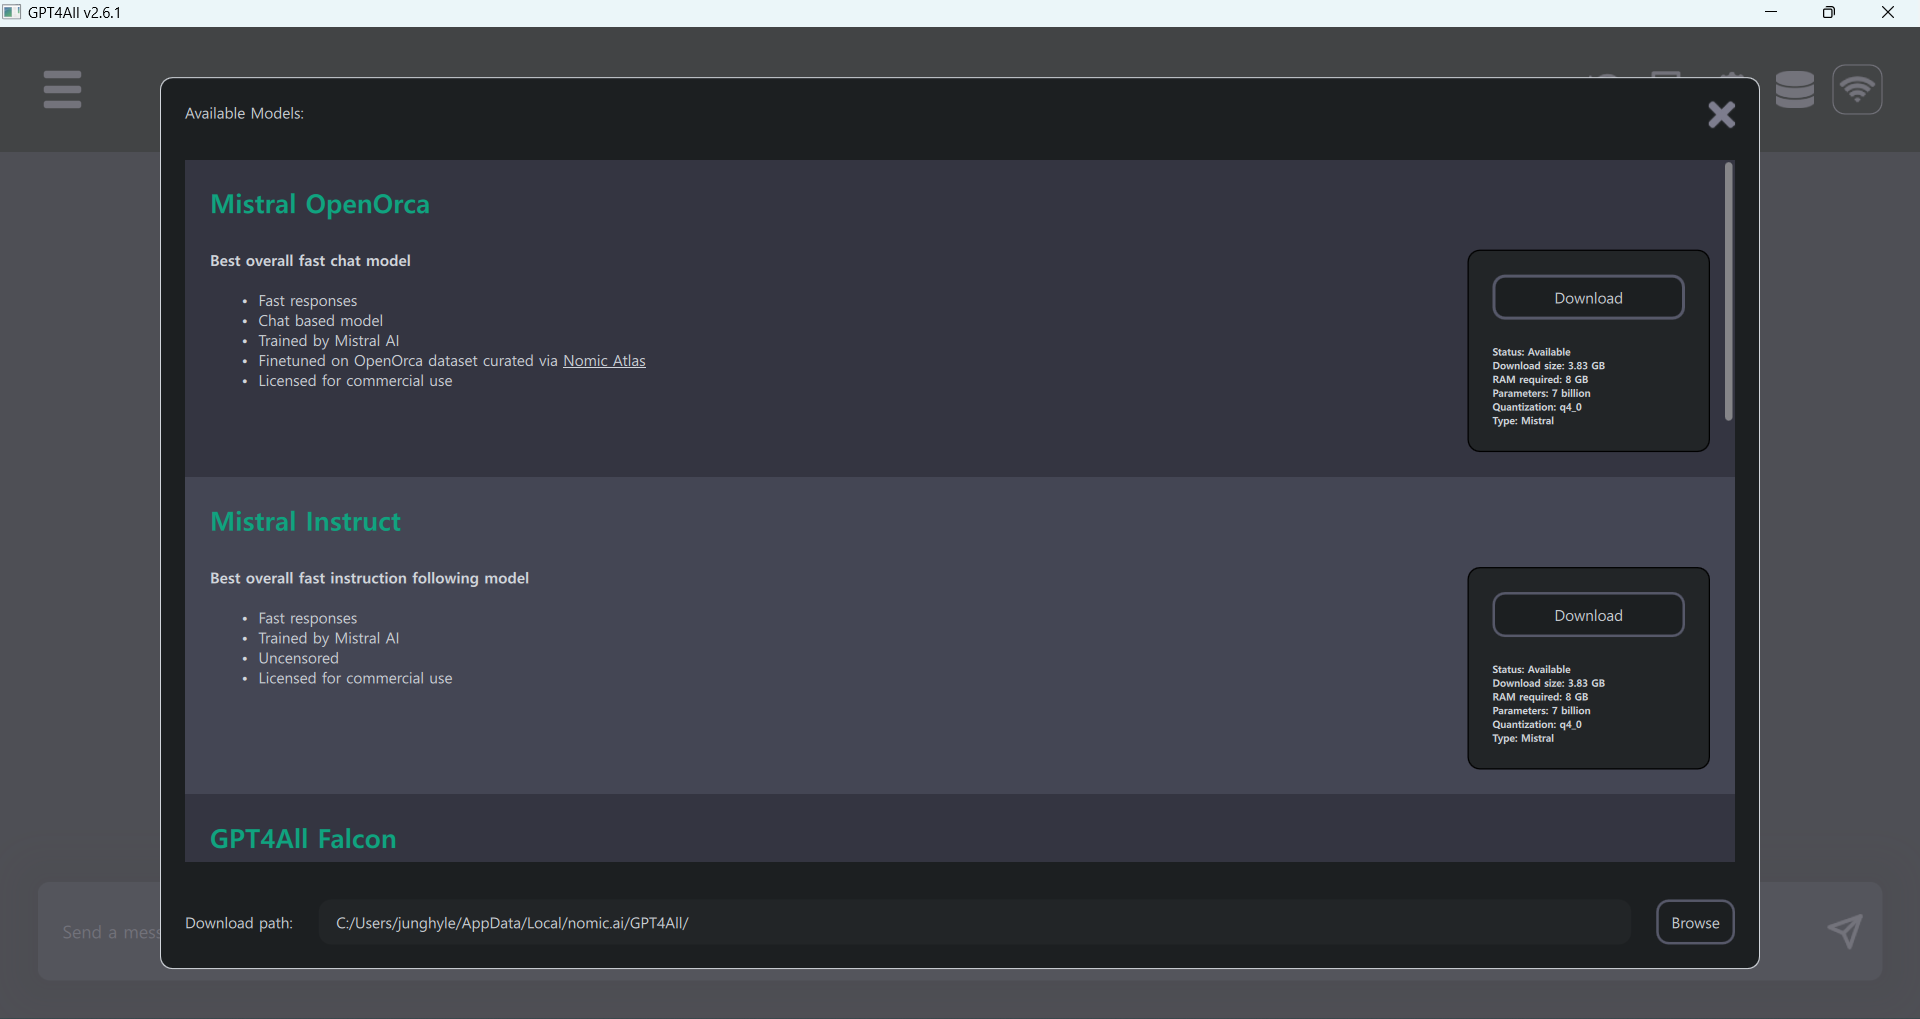Viewport: 1920px width, 1019px height.
Task: Click 'RAM required: 8 GB' in Mistral OpenOrca card
Action: point(1540,380)
